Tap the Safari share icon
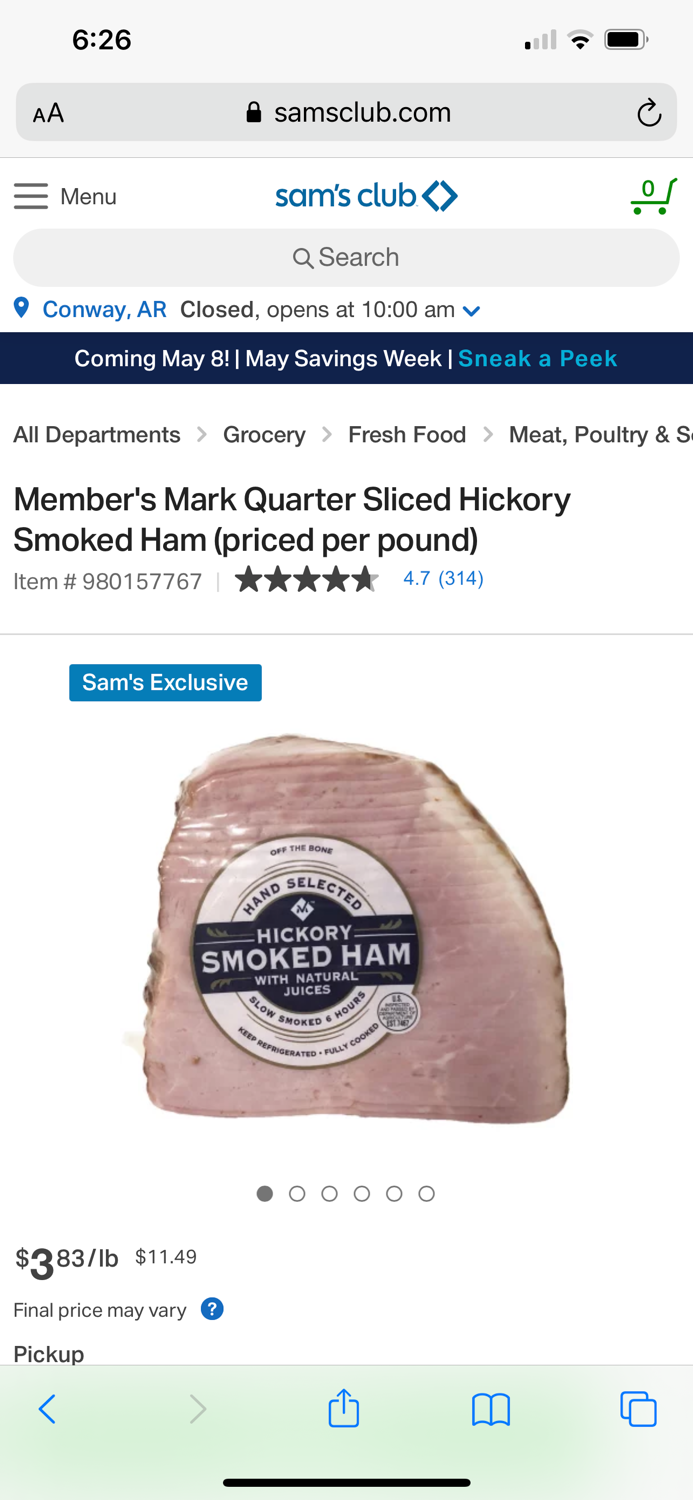This screenshot has width=693, height=1500. pyautogui.click(x=343, y=1407)
